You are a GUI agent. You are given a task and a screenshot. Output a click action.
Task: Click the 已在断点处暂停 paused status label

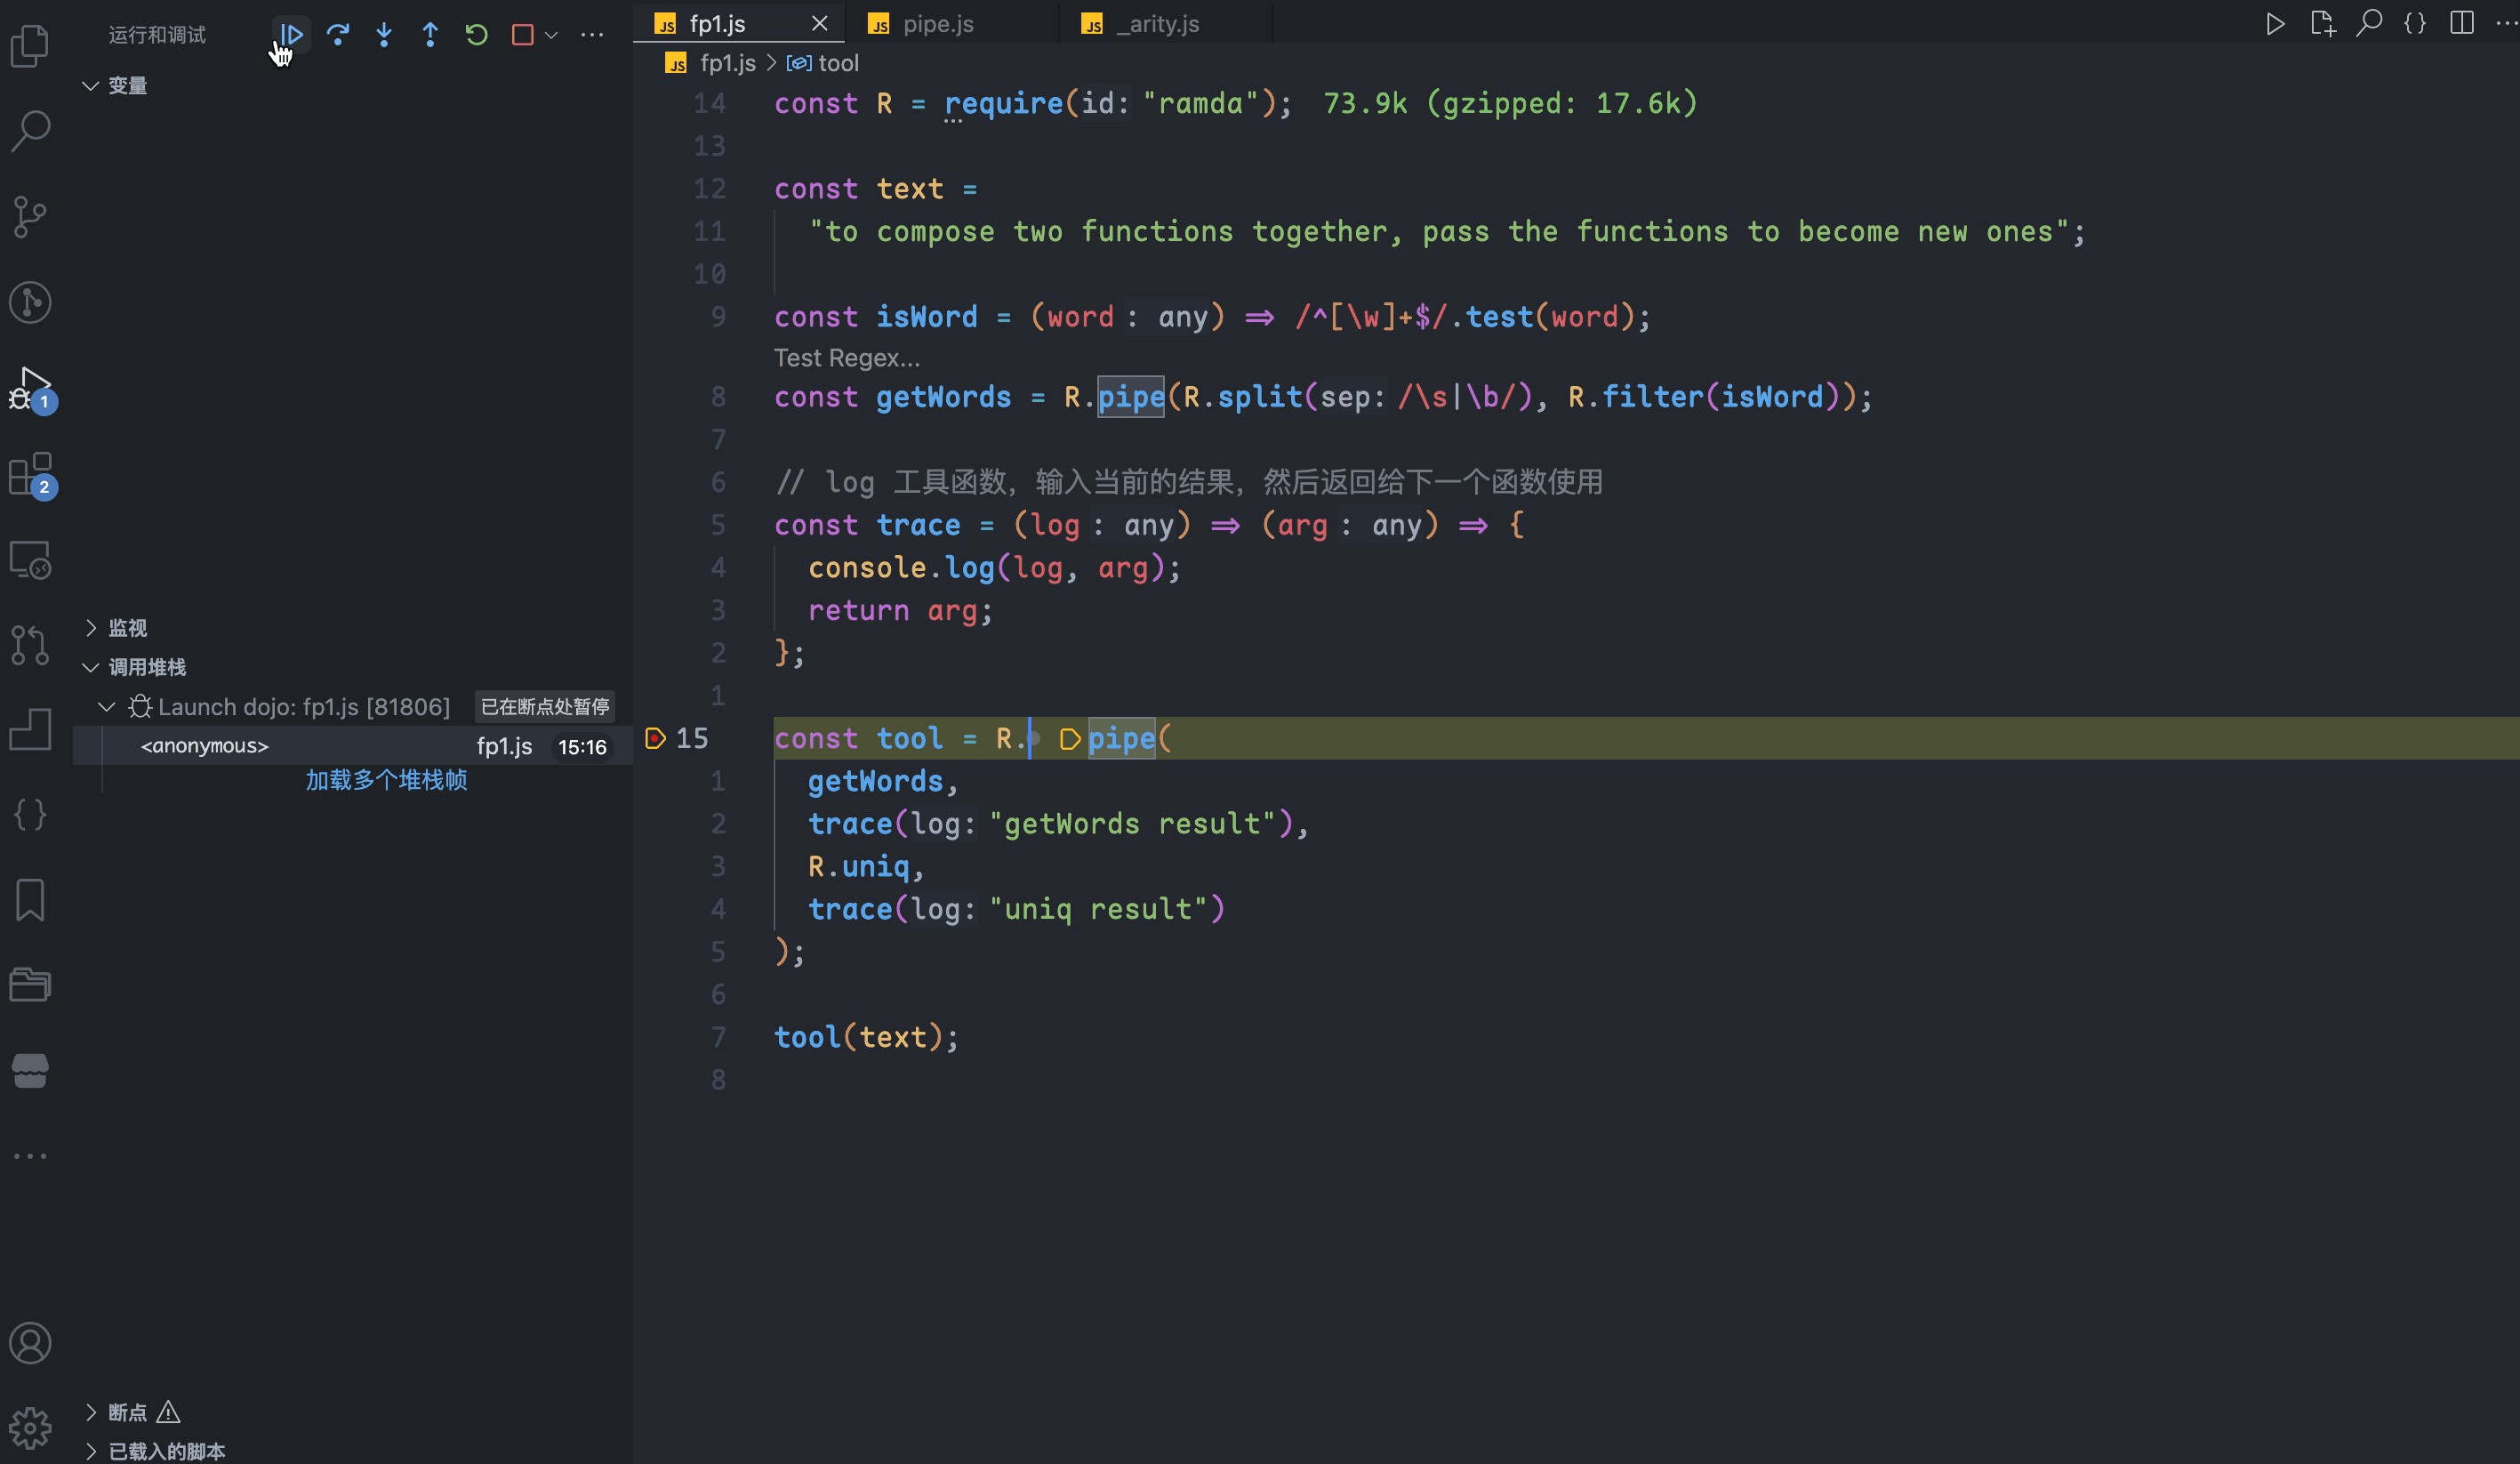545,707
